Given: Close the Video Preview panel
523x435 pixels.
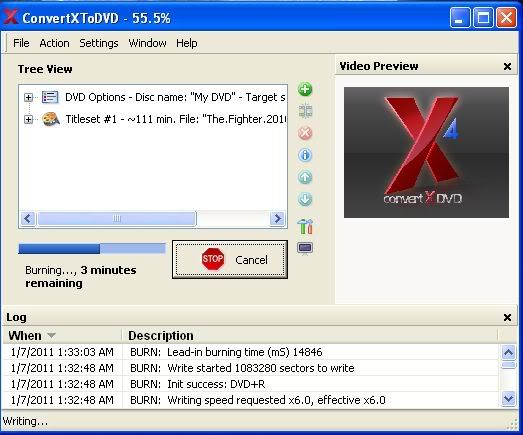Looking at the screenshot, I should [x=507, y=66].
